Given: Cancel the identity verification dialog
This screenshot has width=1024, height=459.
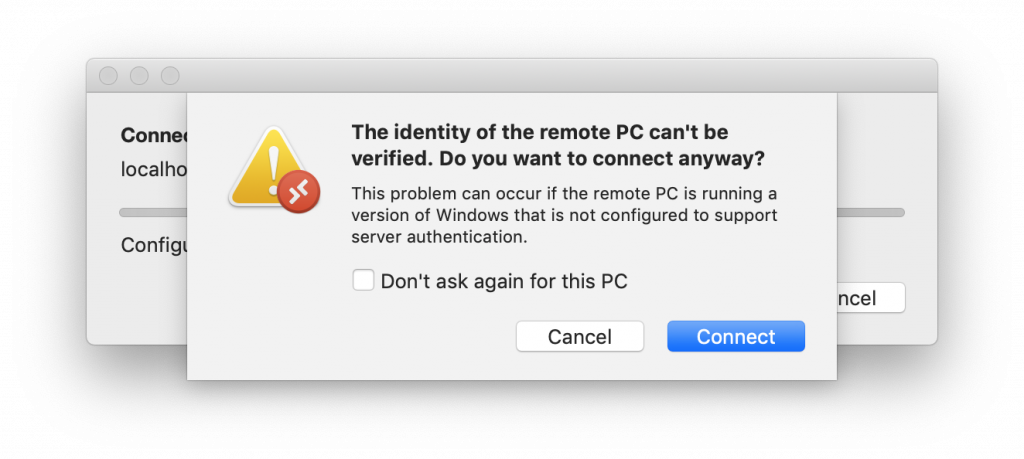Looking at the screenshot, I should [x=579, y=337].
